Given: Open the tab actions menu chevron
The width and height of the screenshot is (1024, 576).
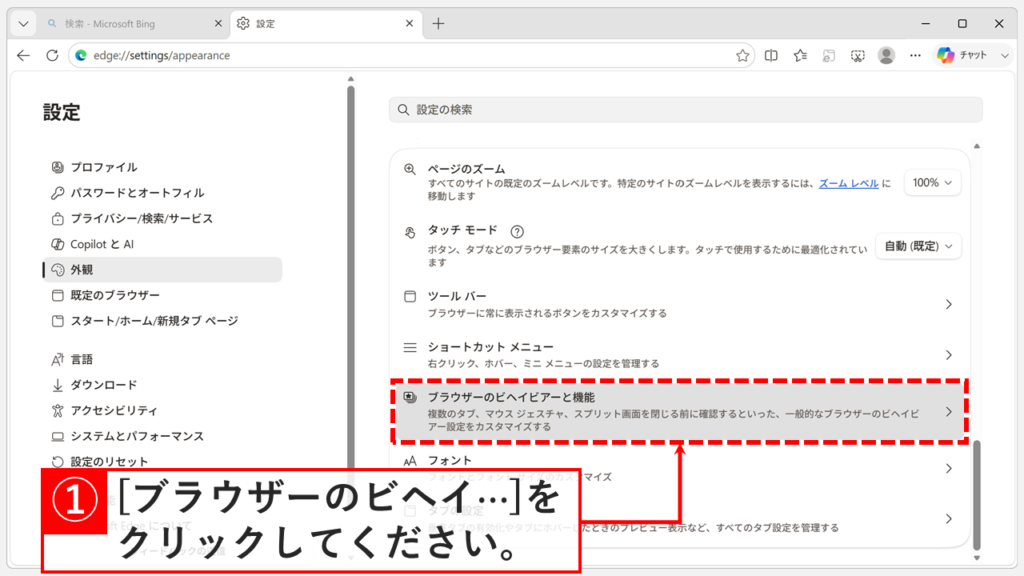Looking at the screenshot, I should 24,24.
